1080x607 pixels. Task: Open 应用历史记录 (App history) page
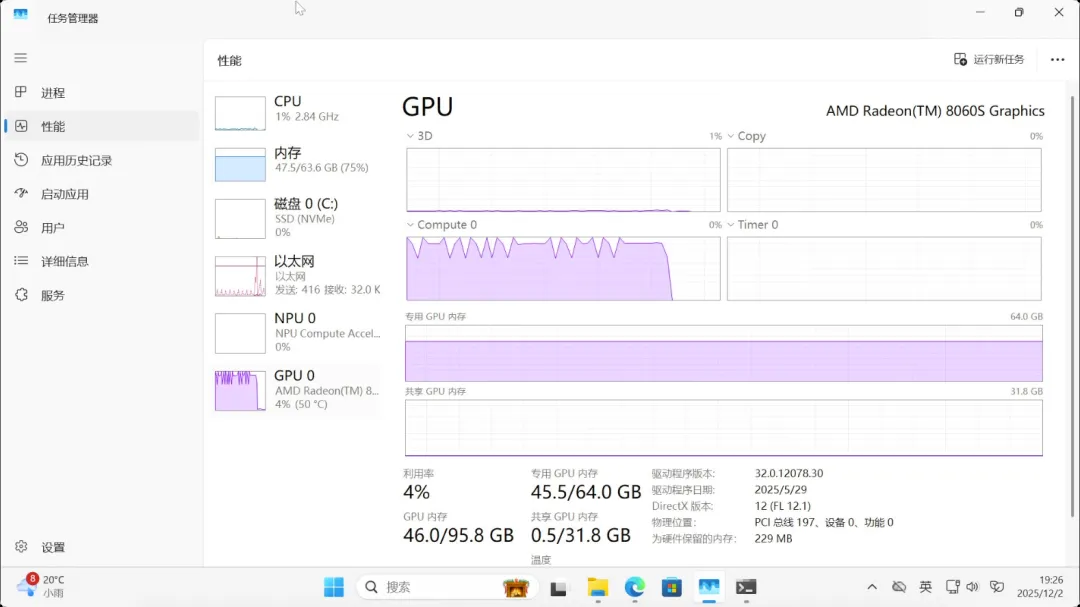tap(75, 160)
